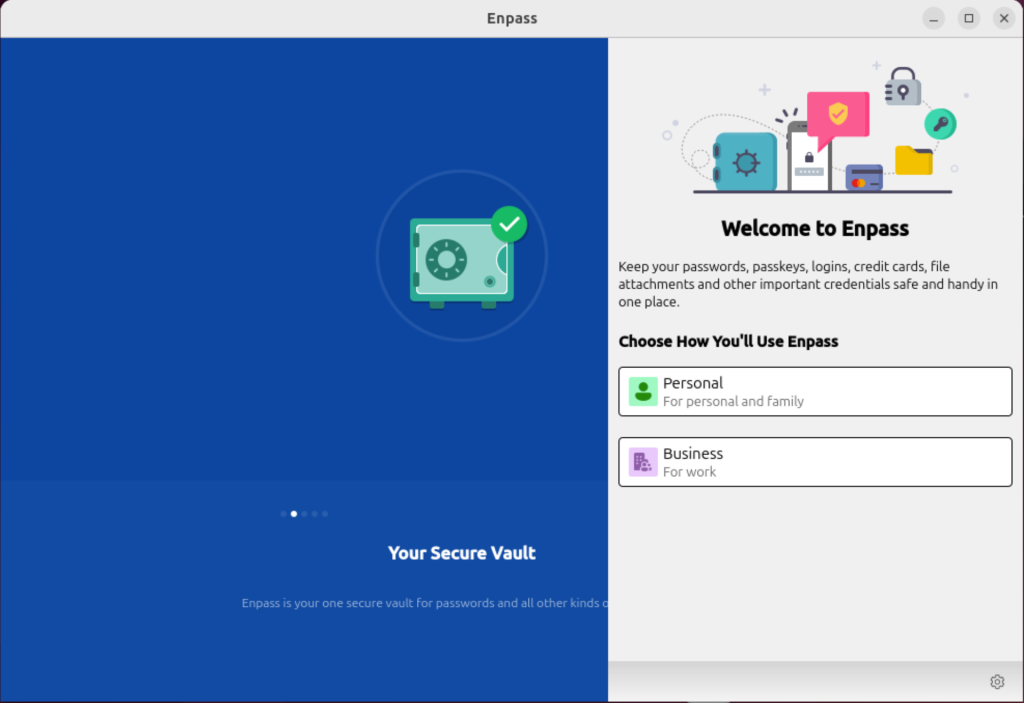Screen dimensions: 1024x703
Task: Click the Enpass title bar label
Action: (511, 17)
